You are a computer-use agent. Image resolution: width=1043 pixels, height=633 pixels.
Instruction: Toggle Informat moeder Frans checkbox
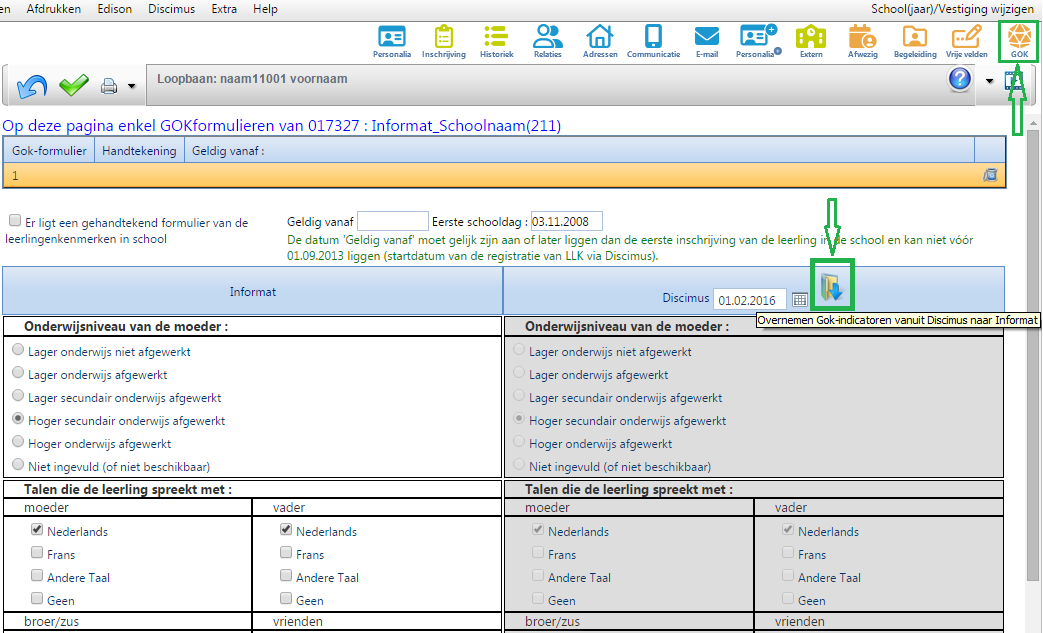pos(37,553)
